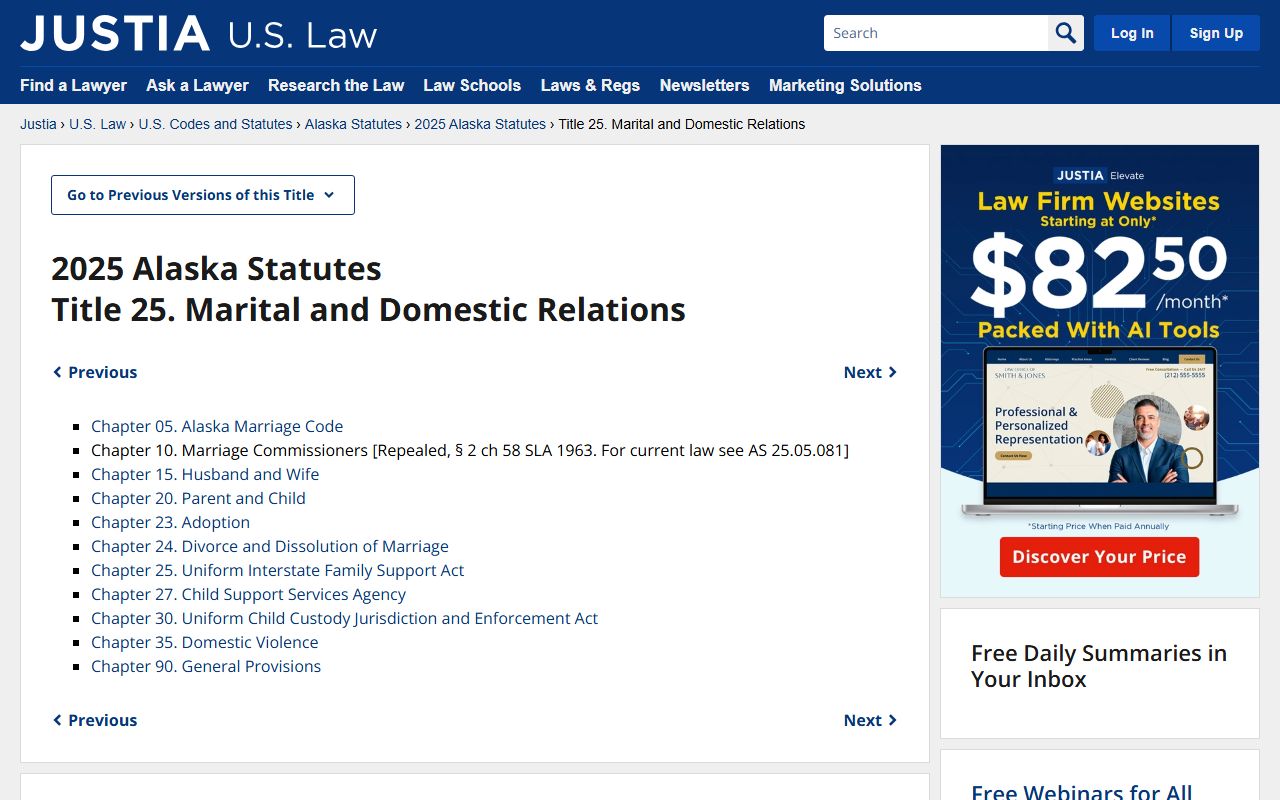Click into the Search input field
The width and height of the screenshot is (1280, 800).
pos(936,33)
